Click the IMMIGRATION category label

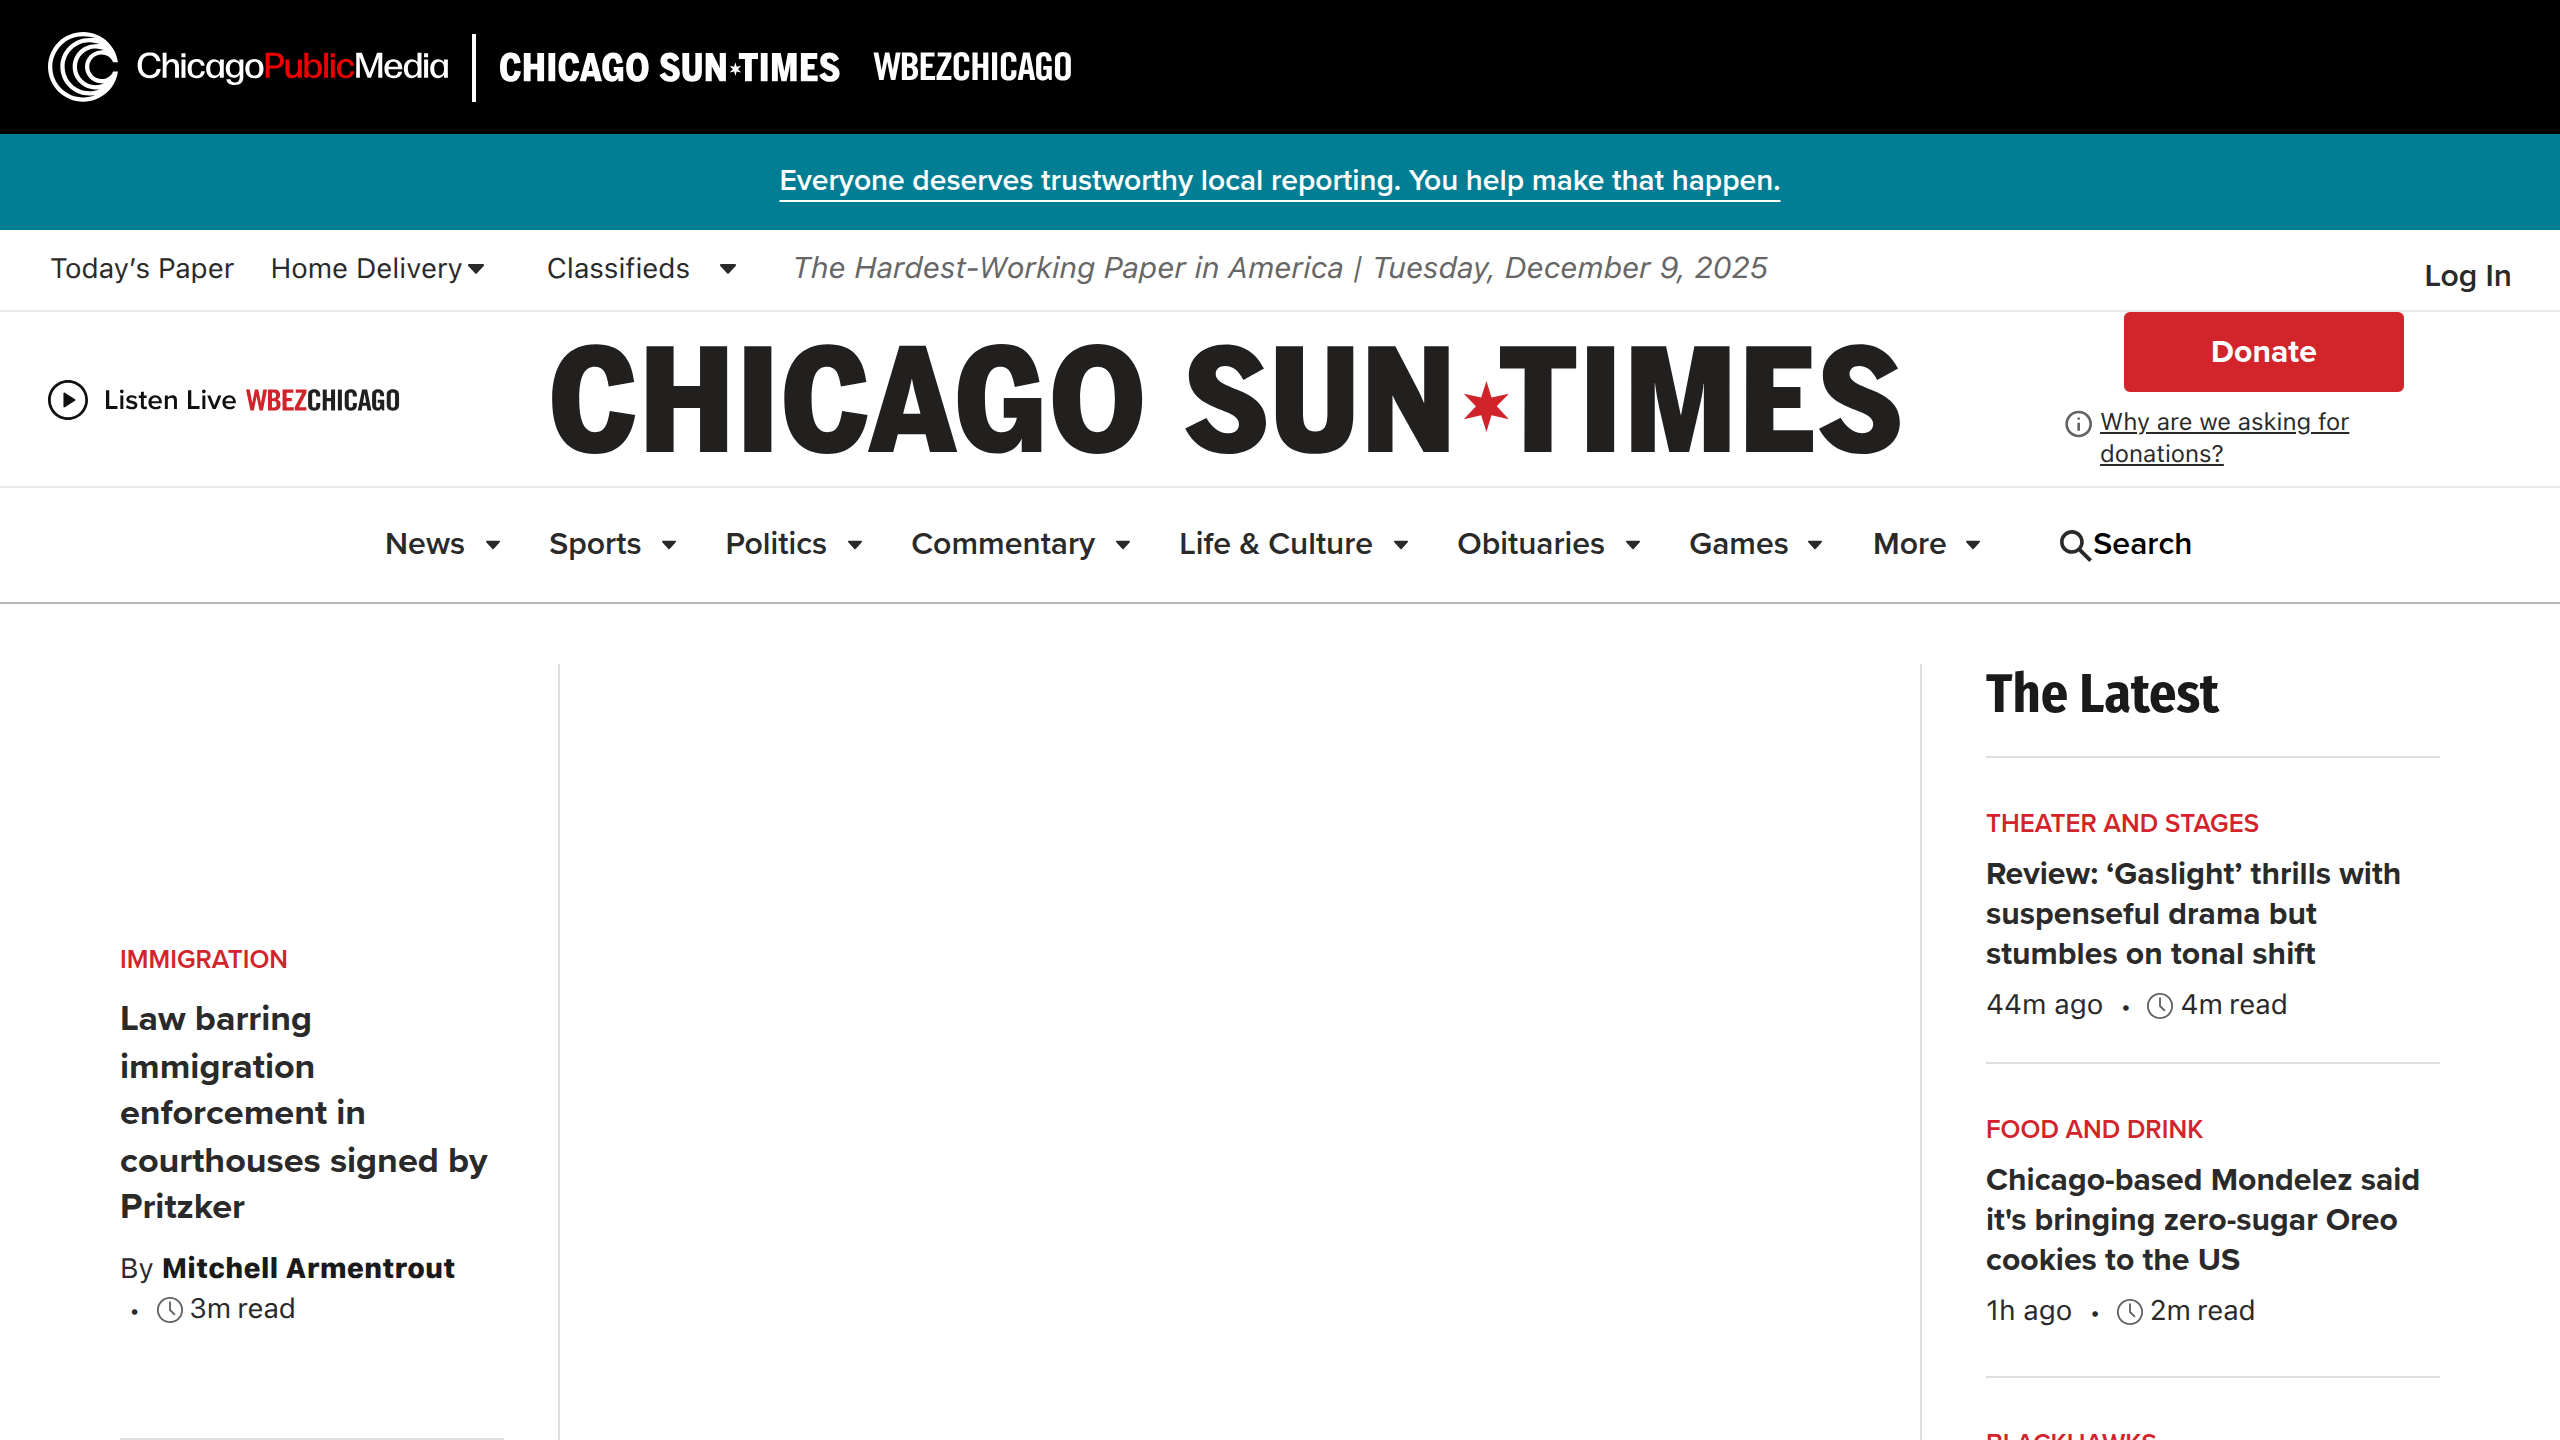(203, 958)
